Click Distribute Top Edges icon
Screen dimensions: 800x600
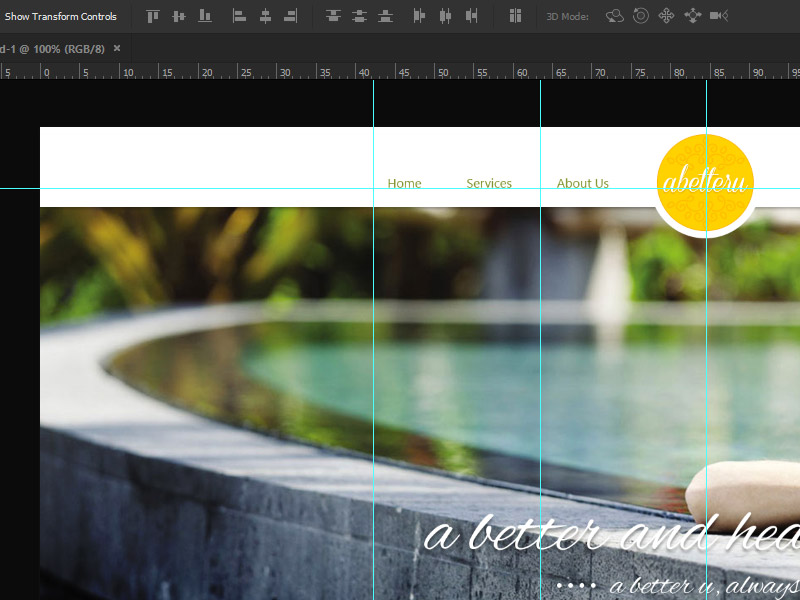click(x=333, y=16)
